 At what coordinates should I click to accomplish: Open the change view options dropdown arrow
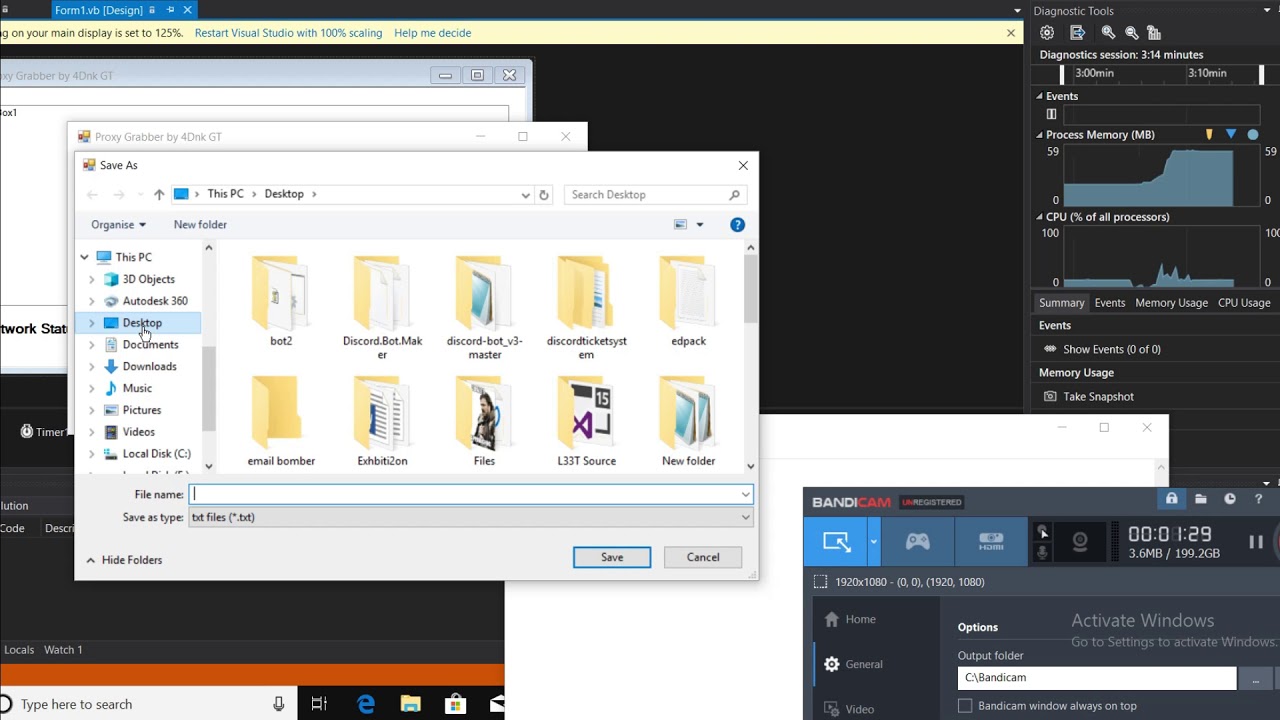pyautogui.click(x=700, y=225)
